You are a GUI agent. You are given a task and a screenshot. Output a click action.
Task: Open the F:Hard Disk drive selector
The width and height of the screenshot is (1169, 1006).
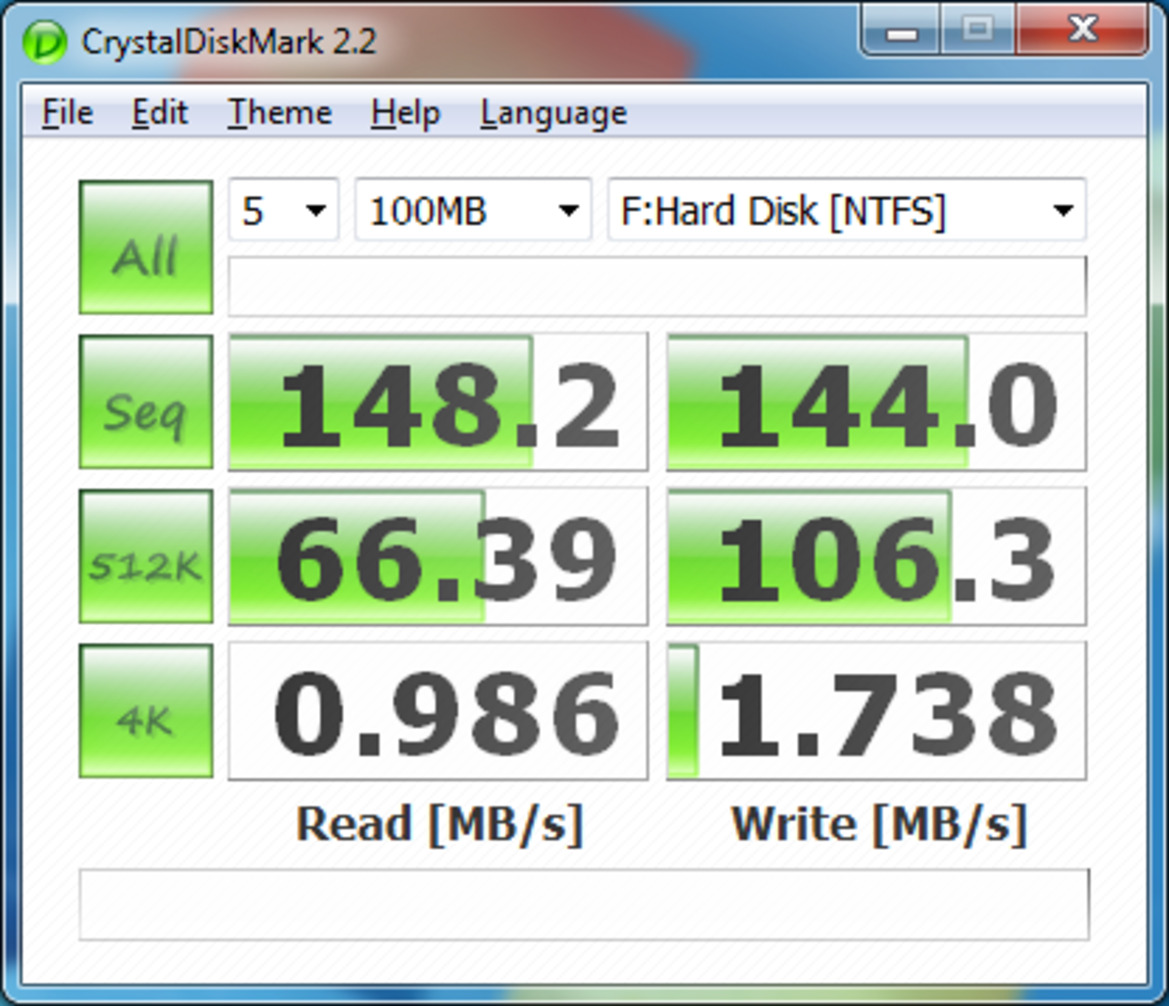(847, 210)
